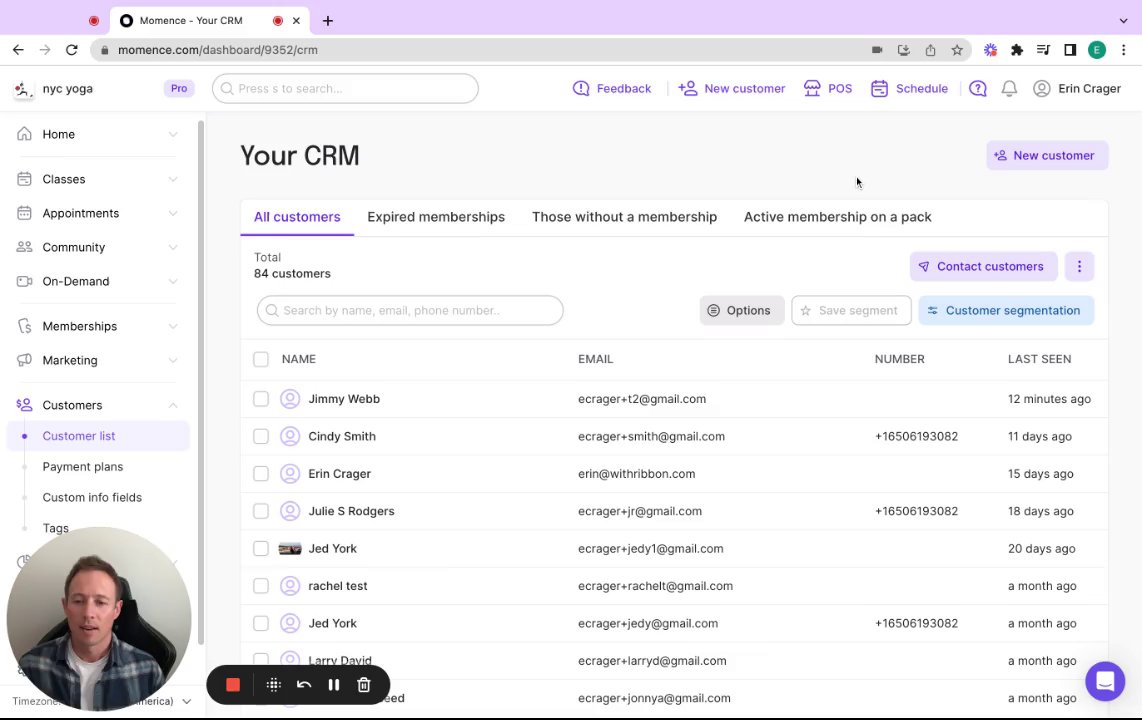1142x720 pixels.
Task: Open a new browser tab
Action: click(x=328, y=20)
